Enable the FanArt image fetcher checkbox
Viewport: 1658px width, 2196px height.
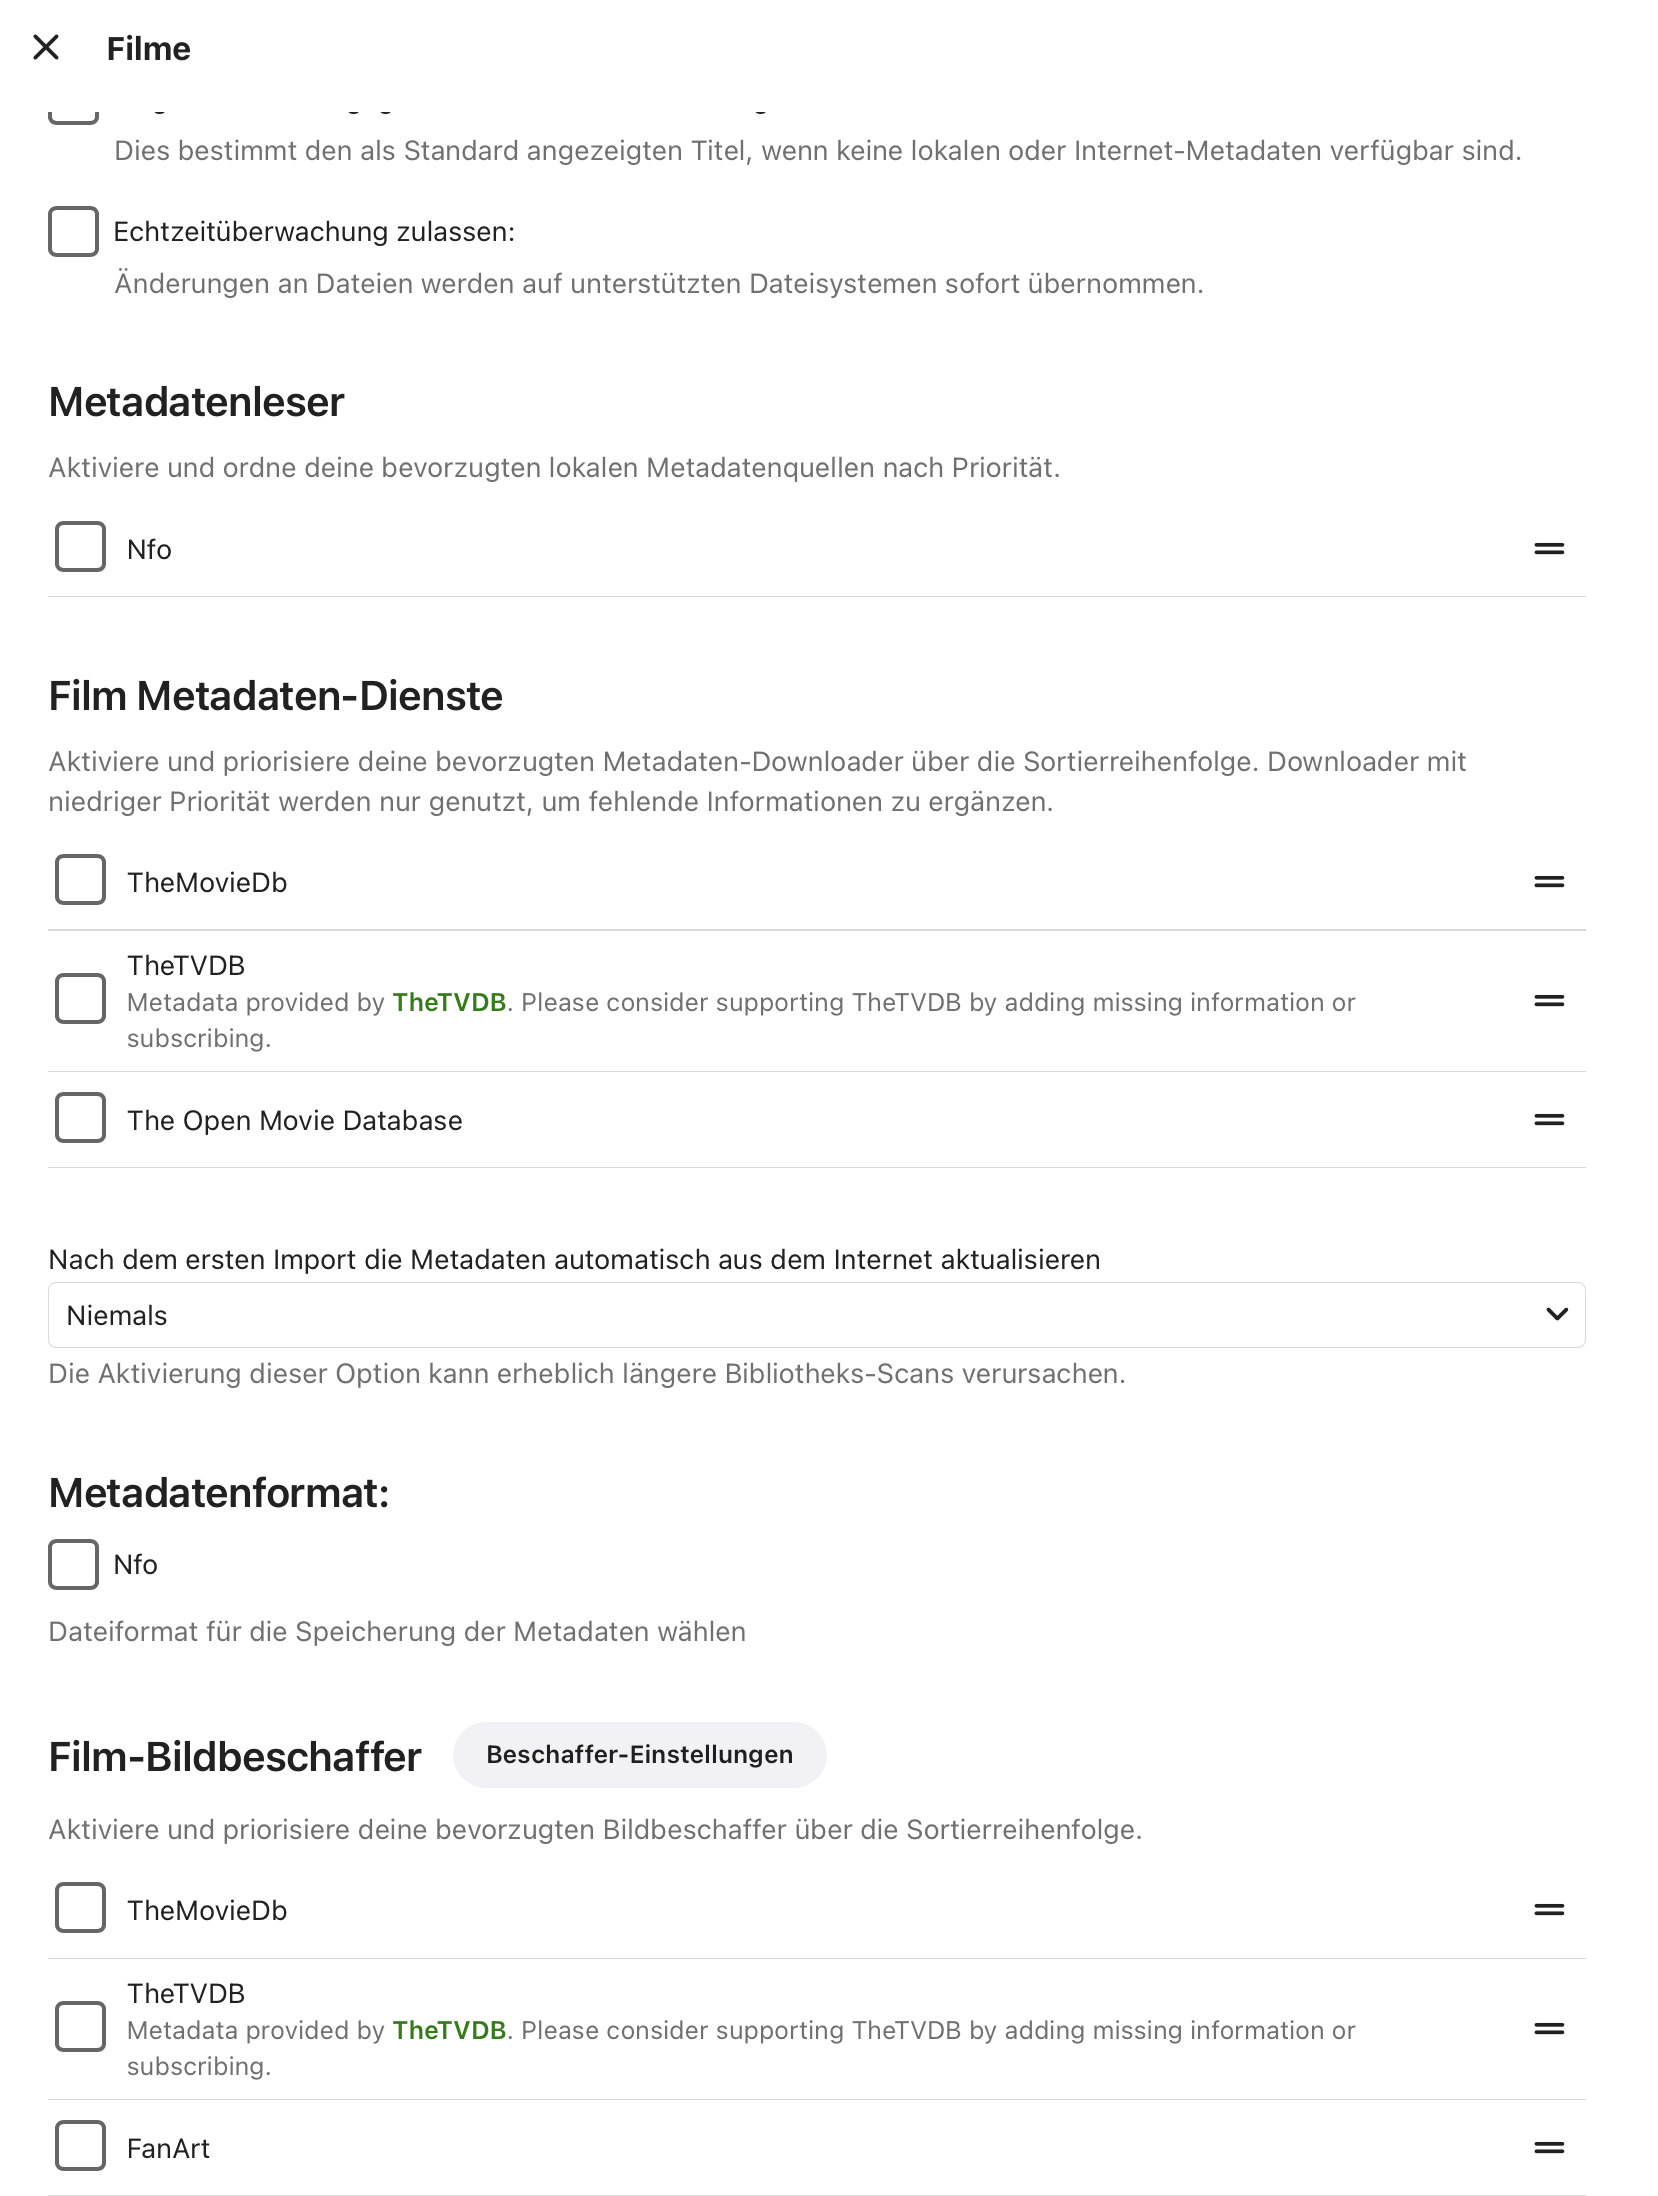tap(80, 2146)
